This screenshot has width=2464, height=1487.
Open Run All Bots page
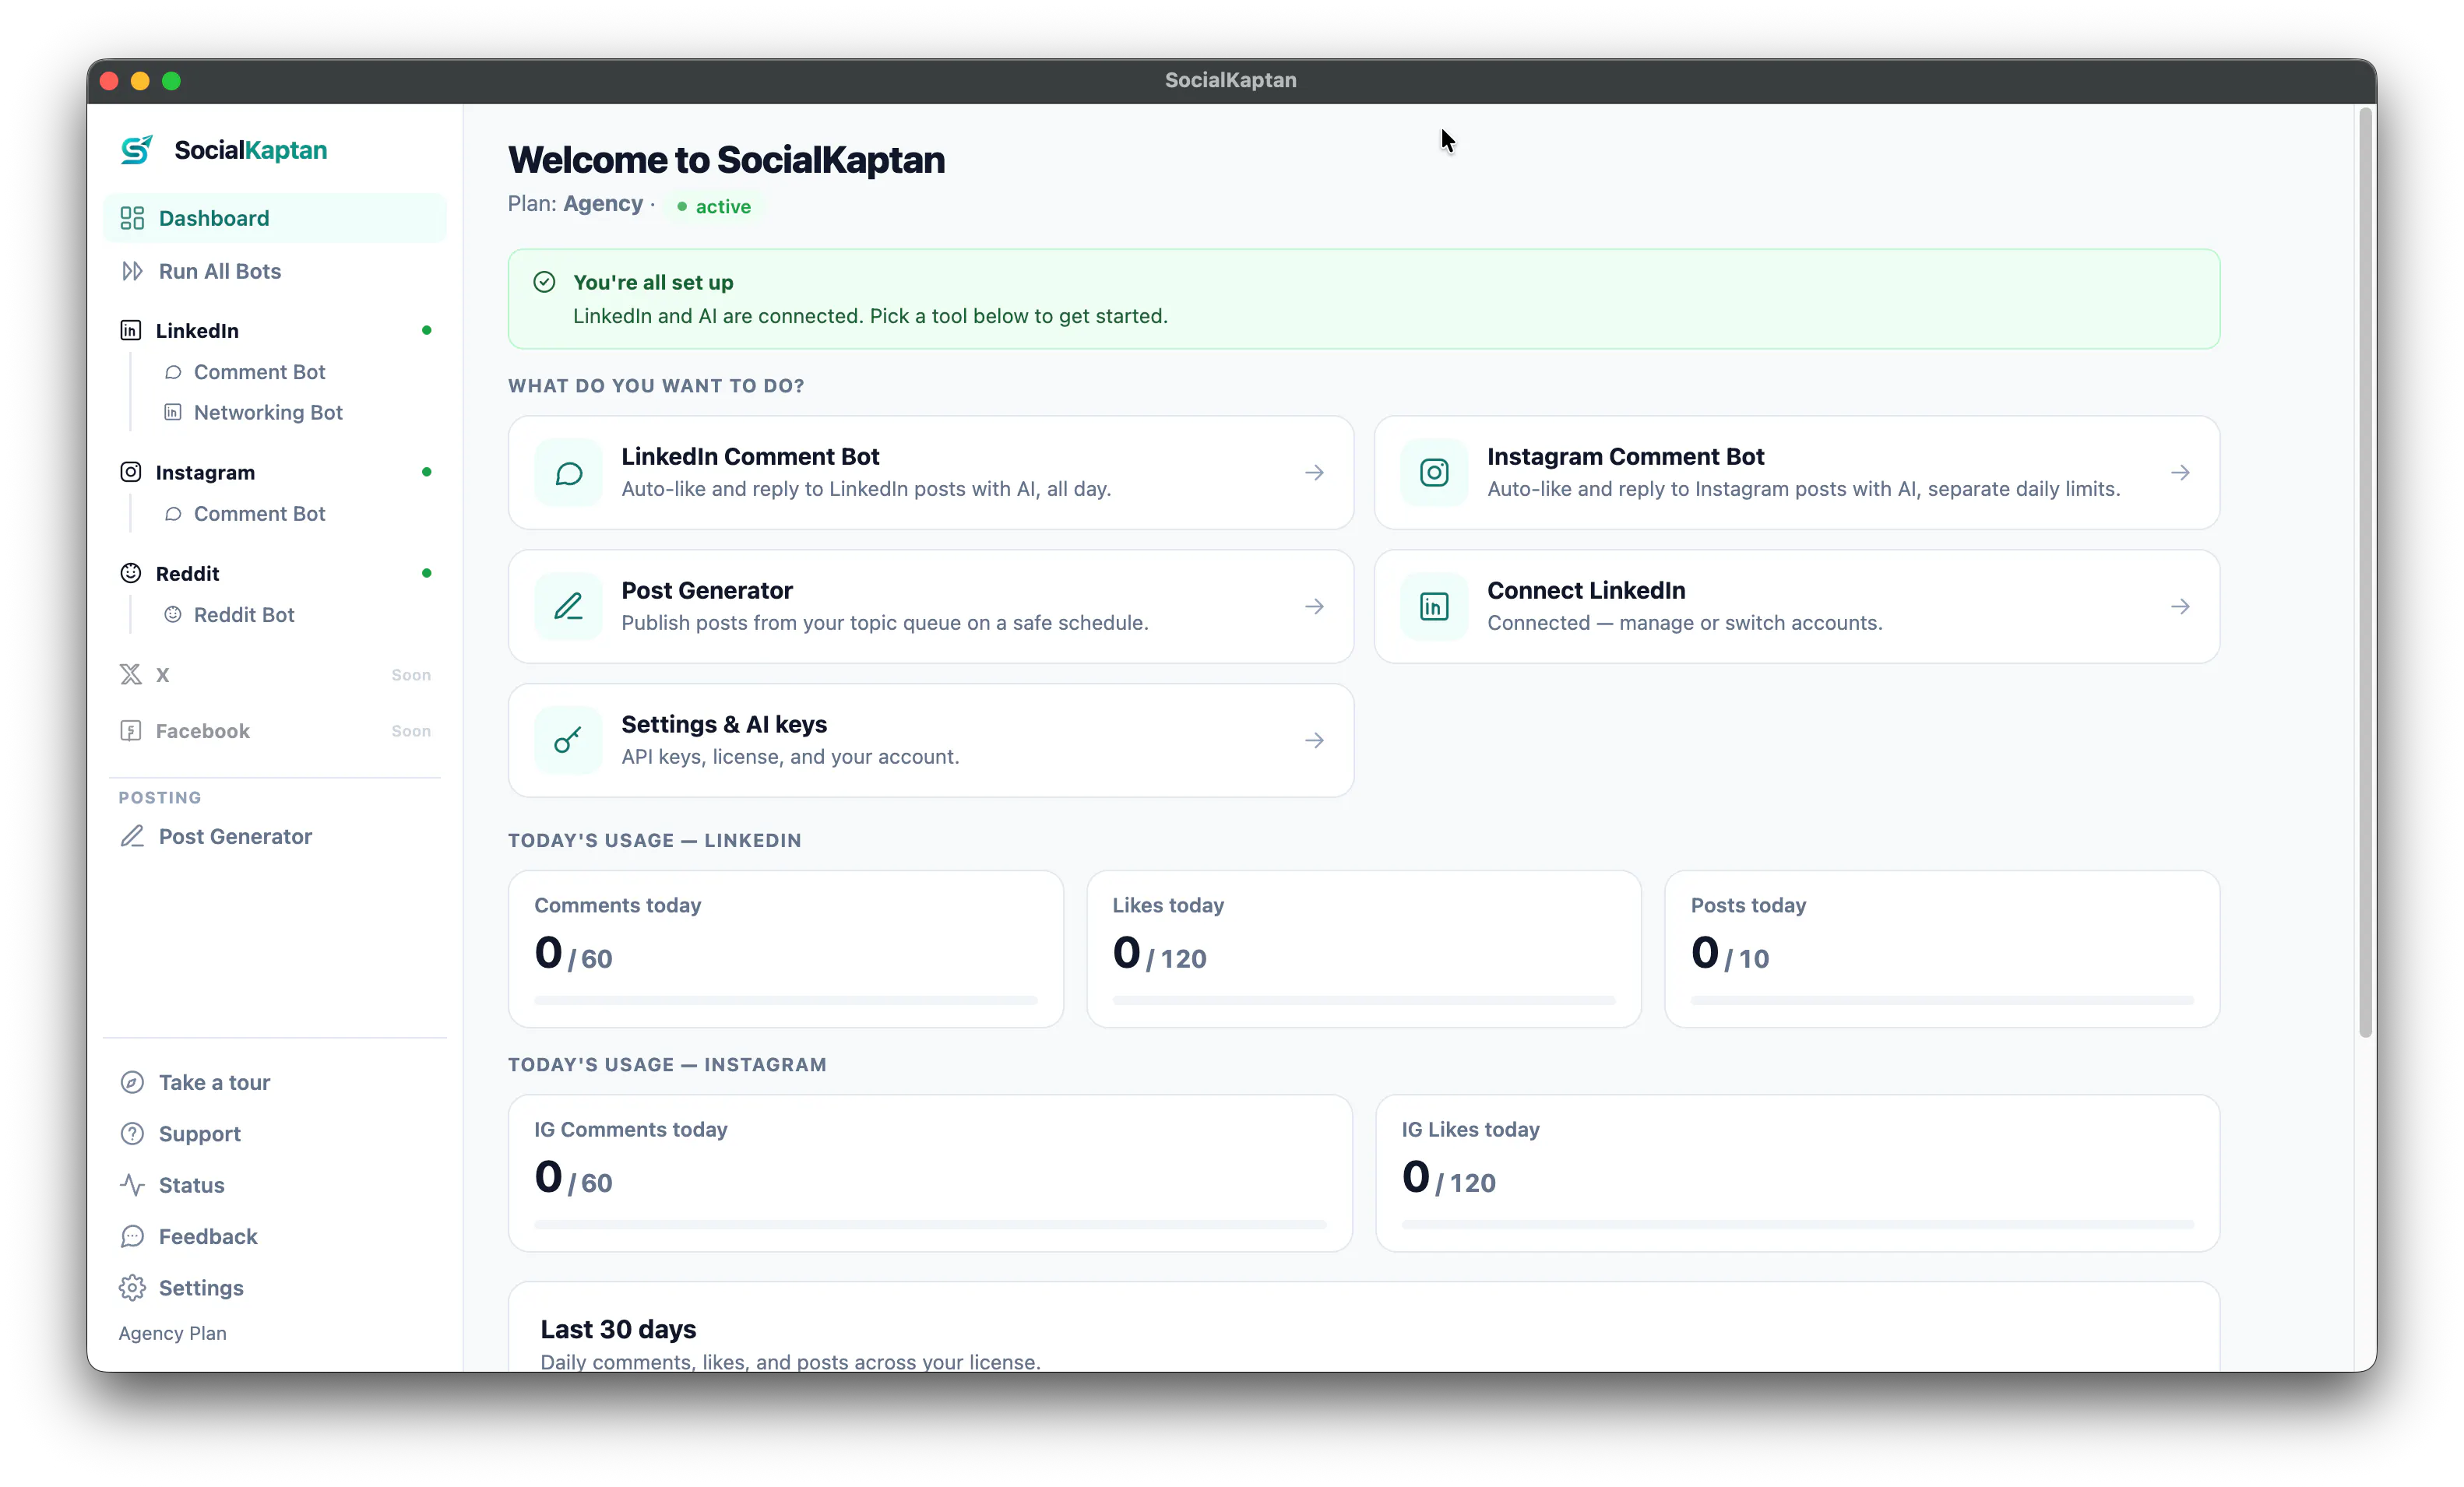click(x=275, y=271)
